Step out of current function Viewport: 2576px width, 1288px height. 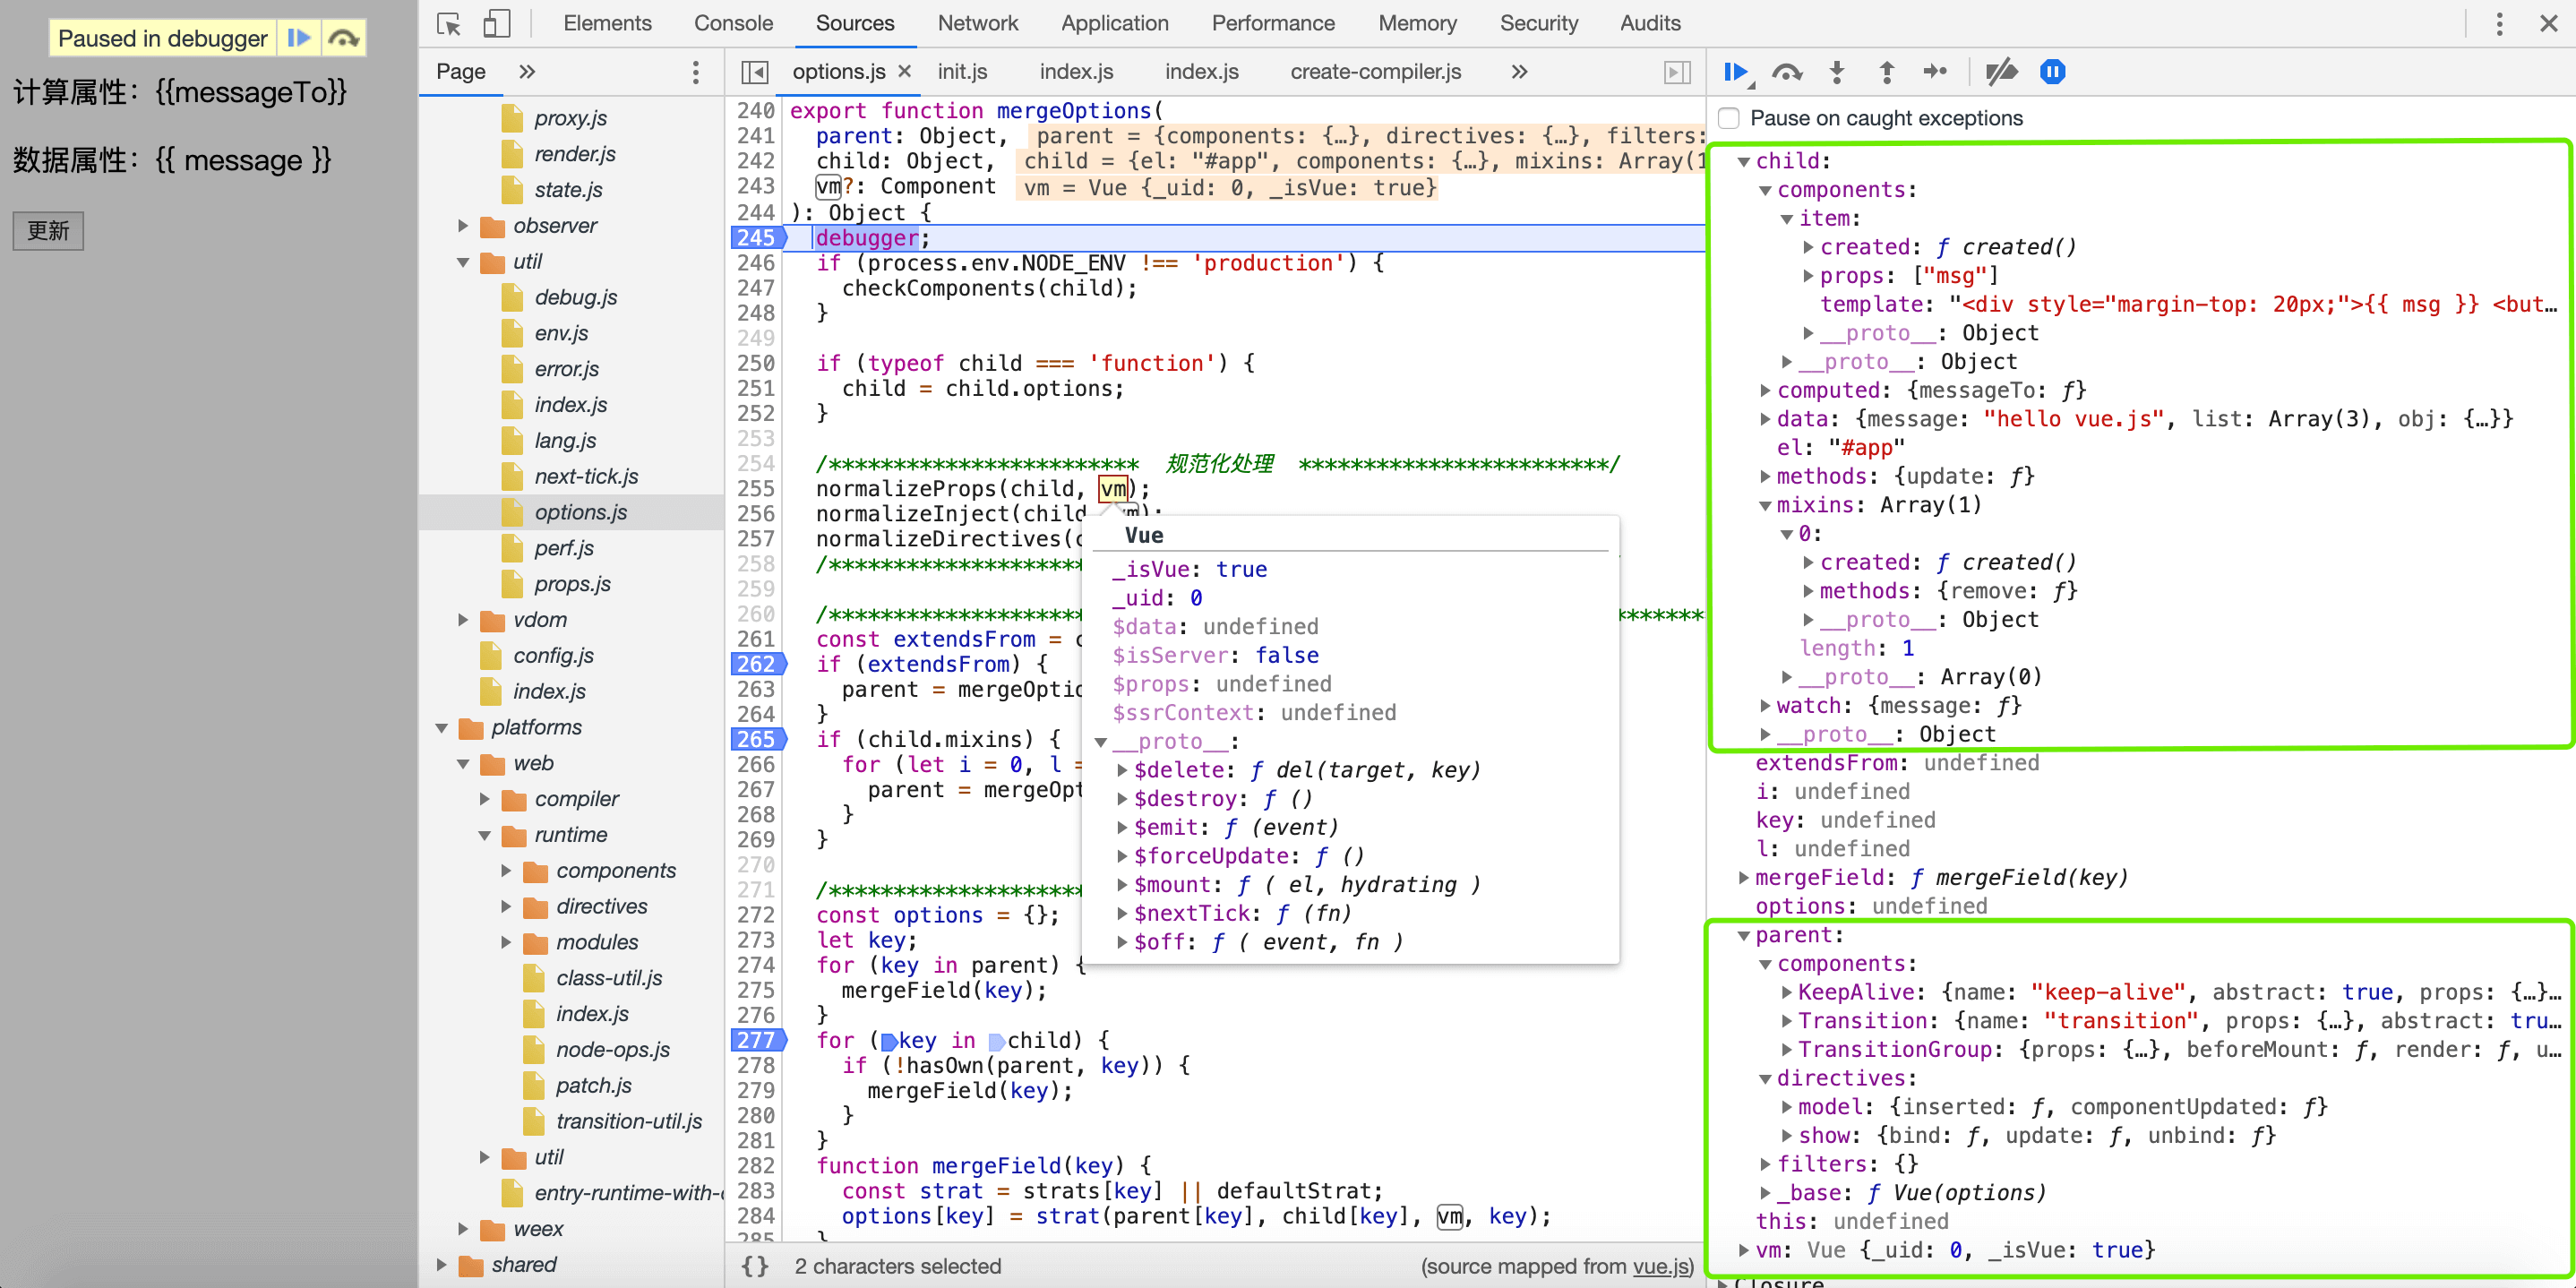coord(1886,72)
